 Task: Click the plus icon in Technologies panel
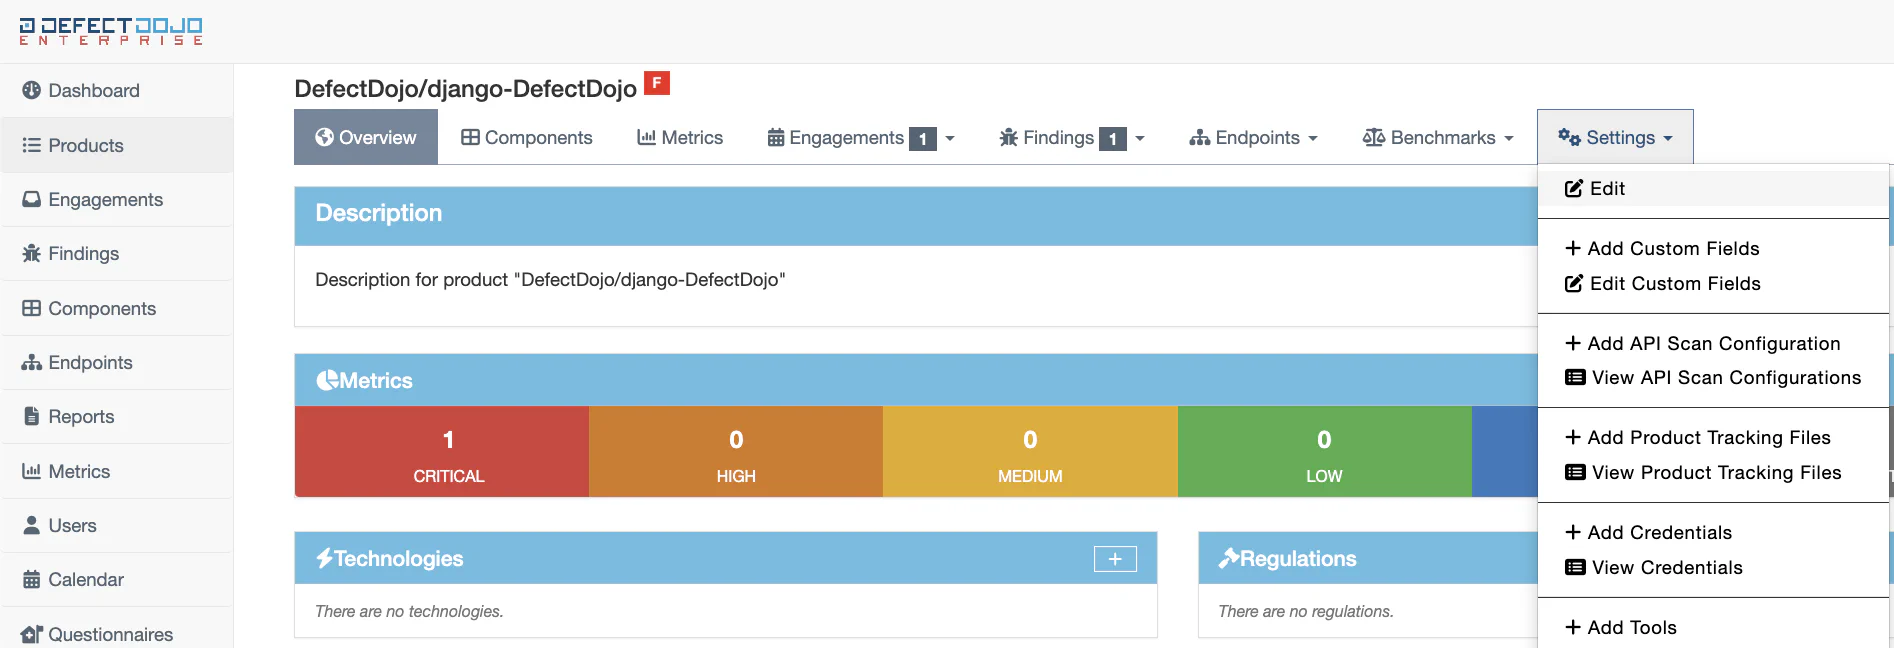click(1114, 559)
